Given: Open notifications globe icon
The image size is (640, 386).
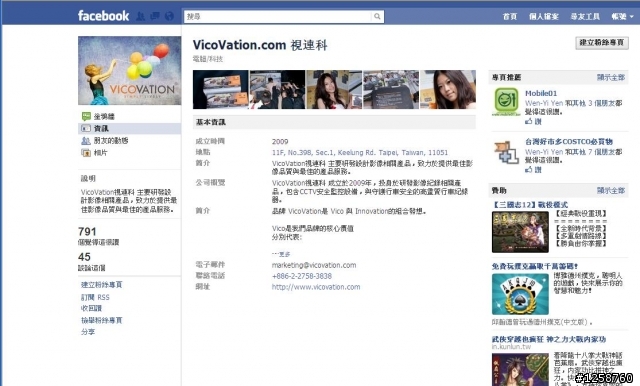Looking at the screenshot, I should click(169, 16).
